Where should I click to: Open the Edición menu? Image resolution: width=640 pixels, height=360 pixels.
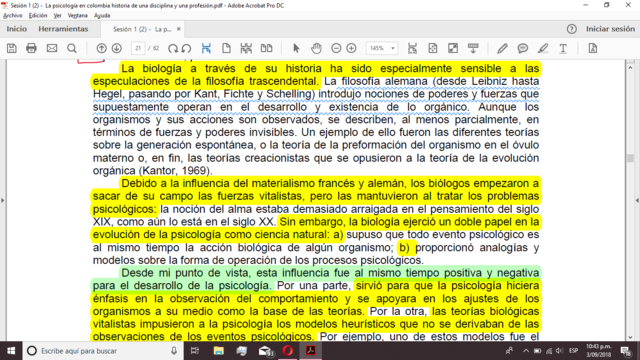coord(38,16)
